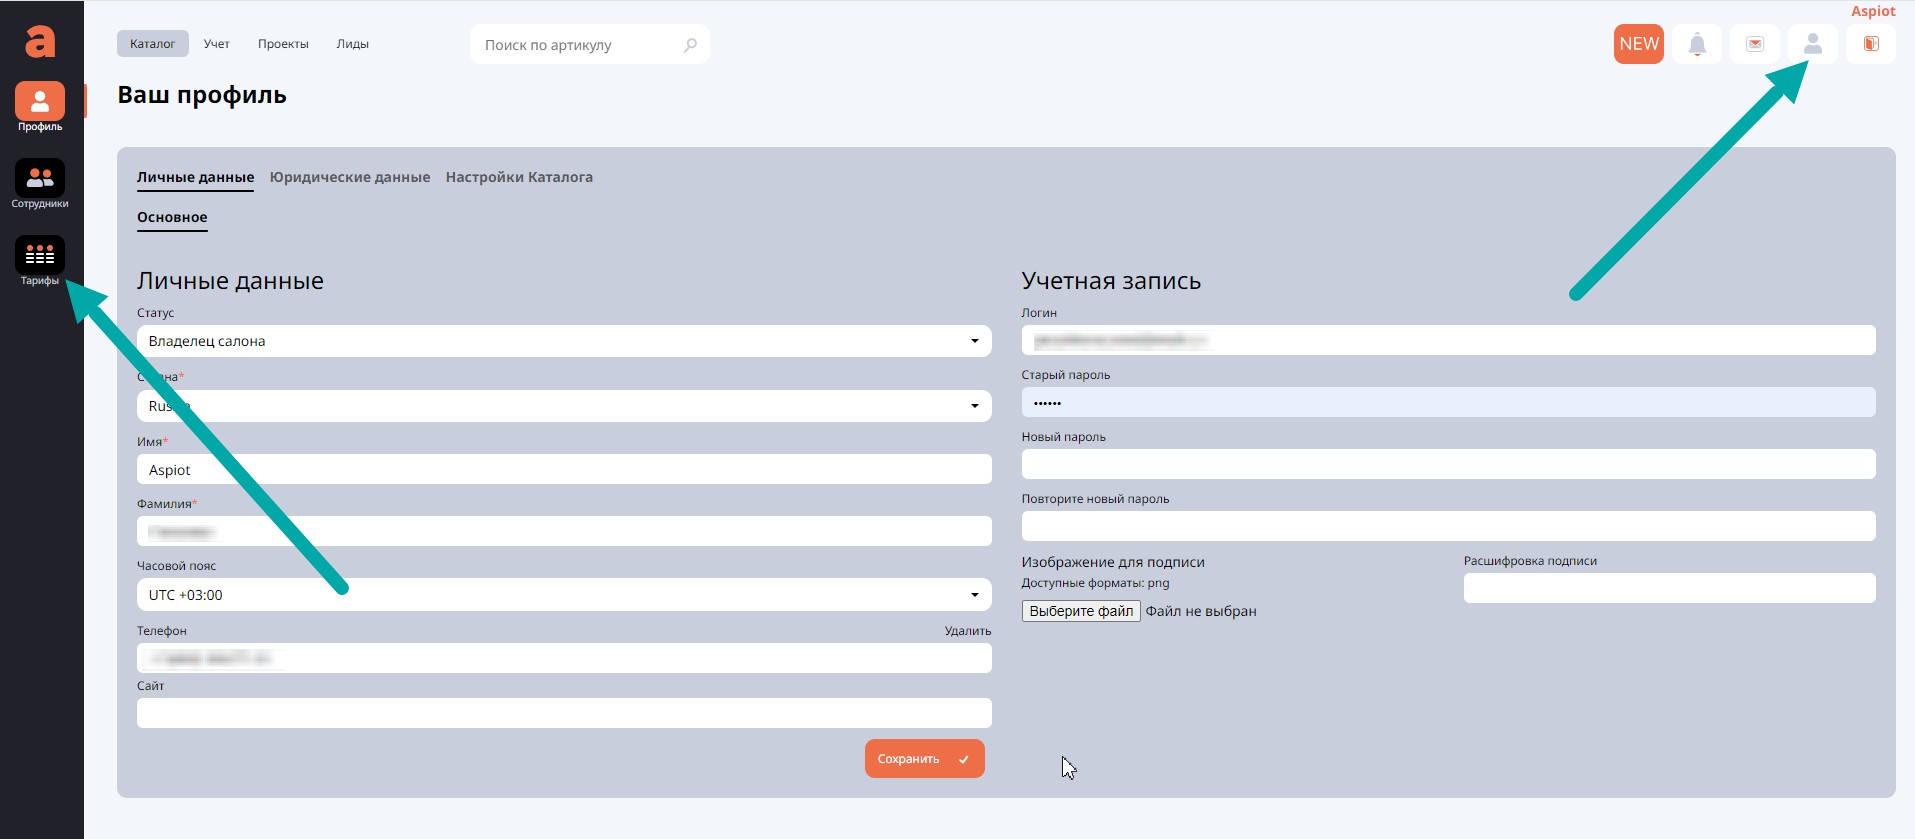Switch to Настройки Каталога tab

[519, 177]
